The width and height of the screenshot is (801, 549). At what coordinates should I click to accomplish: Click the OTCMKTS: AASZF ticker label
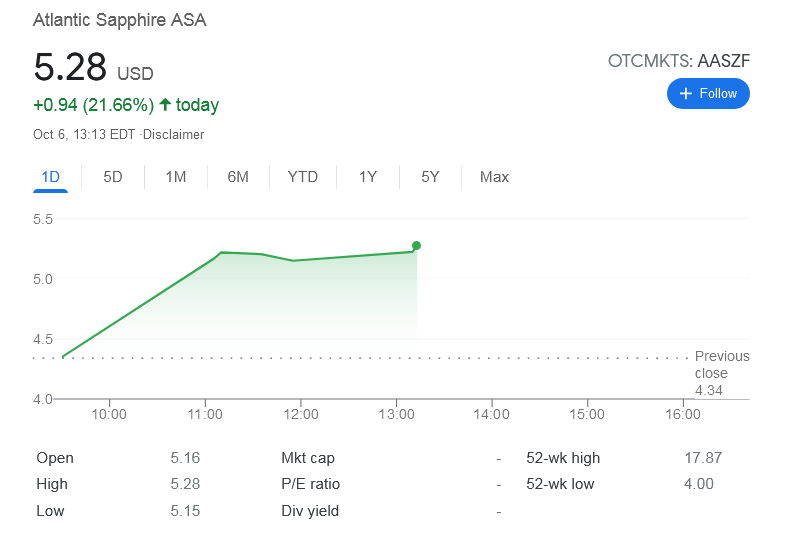pyautogui.click(x=679, y=61)
